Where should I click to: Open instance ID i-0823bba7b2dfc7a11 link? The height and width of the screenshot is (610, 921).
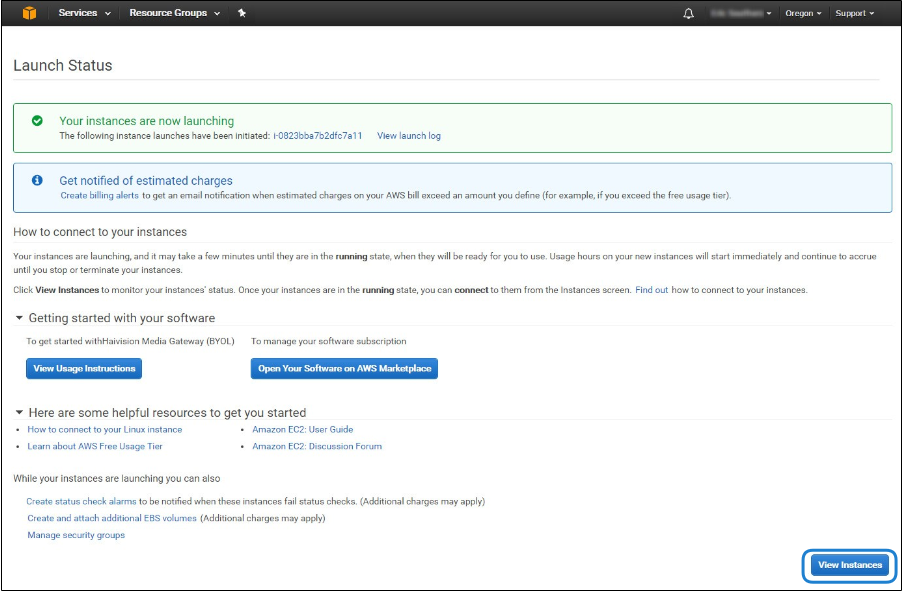317,136
